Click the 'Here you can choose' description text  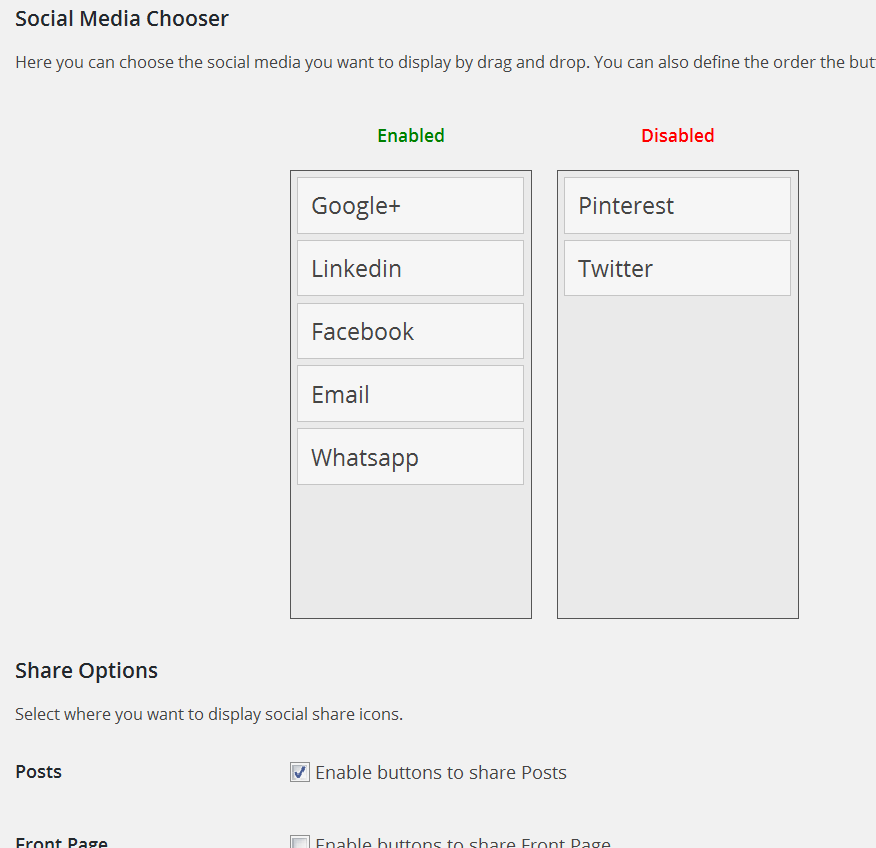(445, 63)
